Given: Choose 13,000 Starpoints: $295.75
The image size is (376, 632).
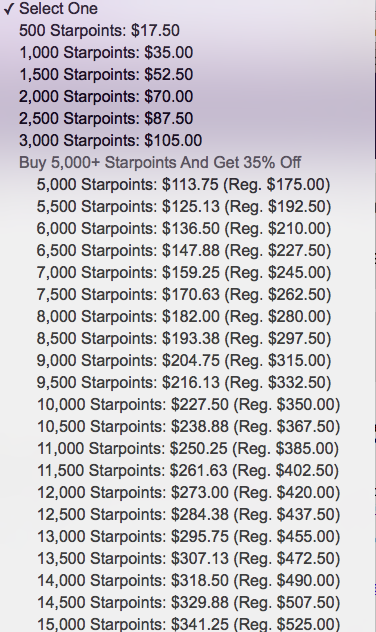Looking at the screenshot, I should [187, 536].
